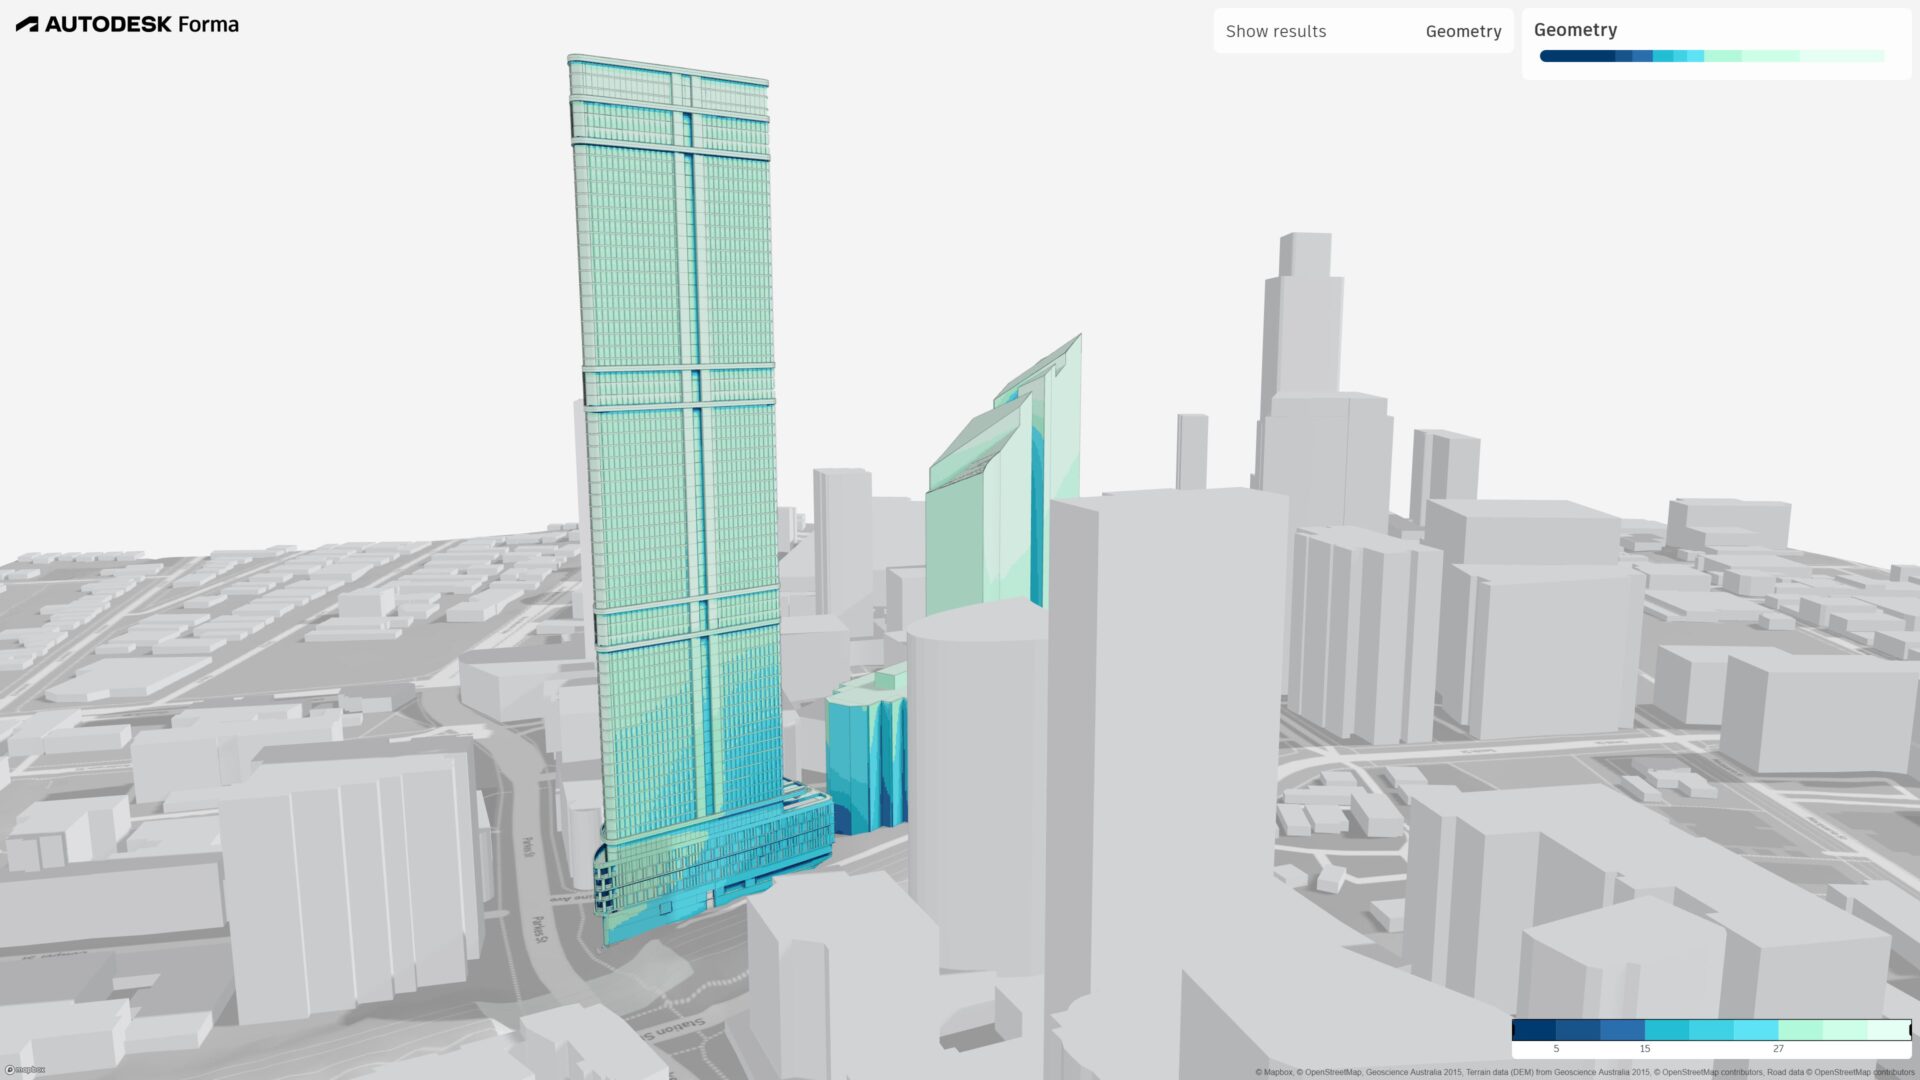
Task: Click the Mapbox logo in corner
Action: 25,1070
